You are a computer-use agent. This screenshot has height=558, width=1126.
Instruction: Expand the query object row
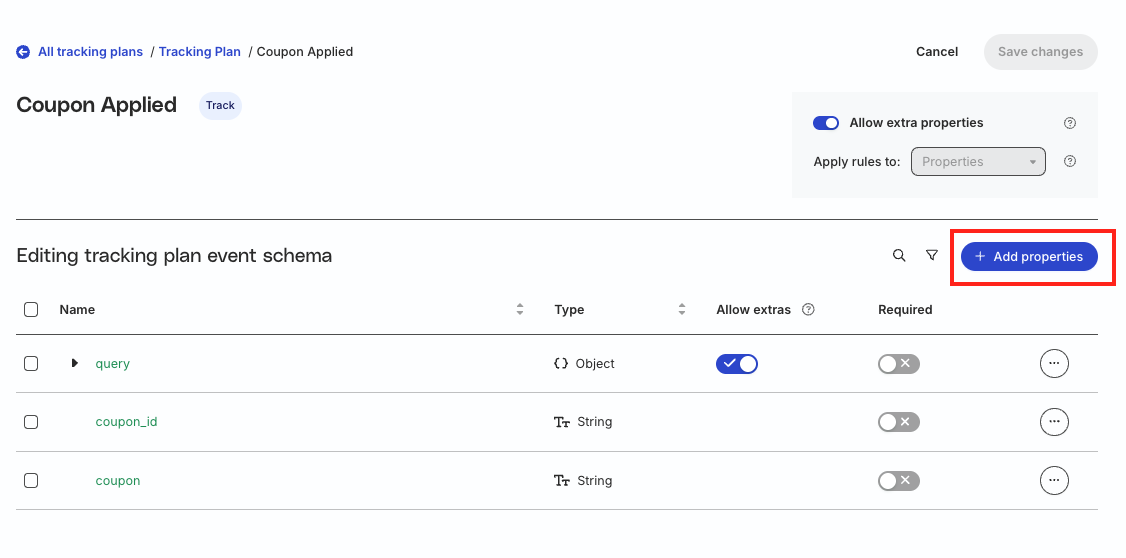pos(75,363)
